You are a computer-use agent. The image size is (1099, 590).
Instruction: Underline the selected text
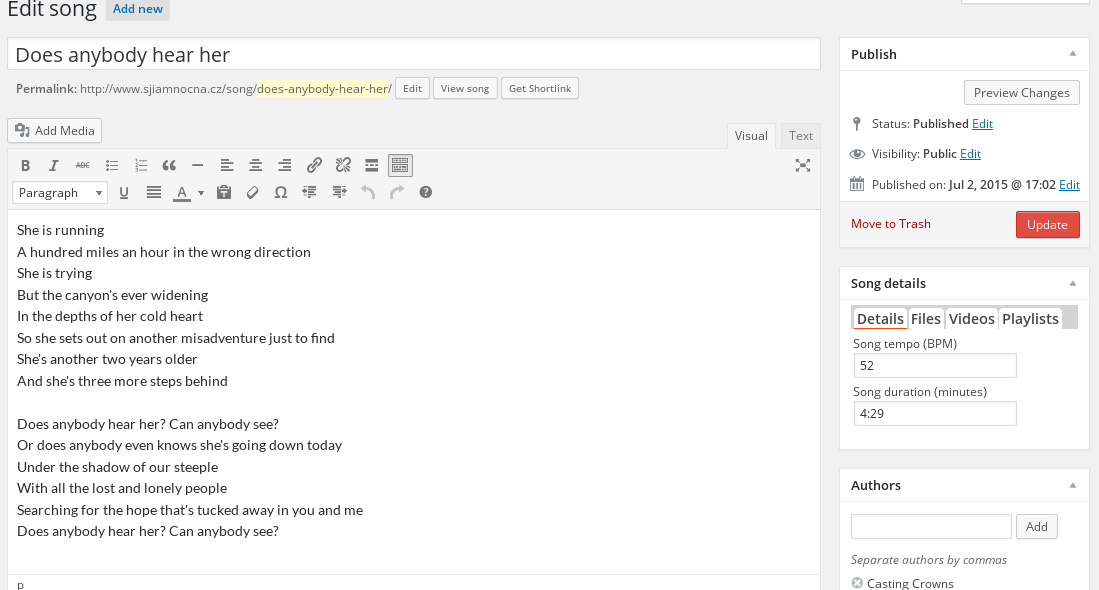pos(124,193)
